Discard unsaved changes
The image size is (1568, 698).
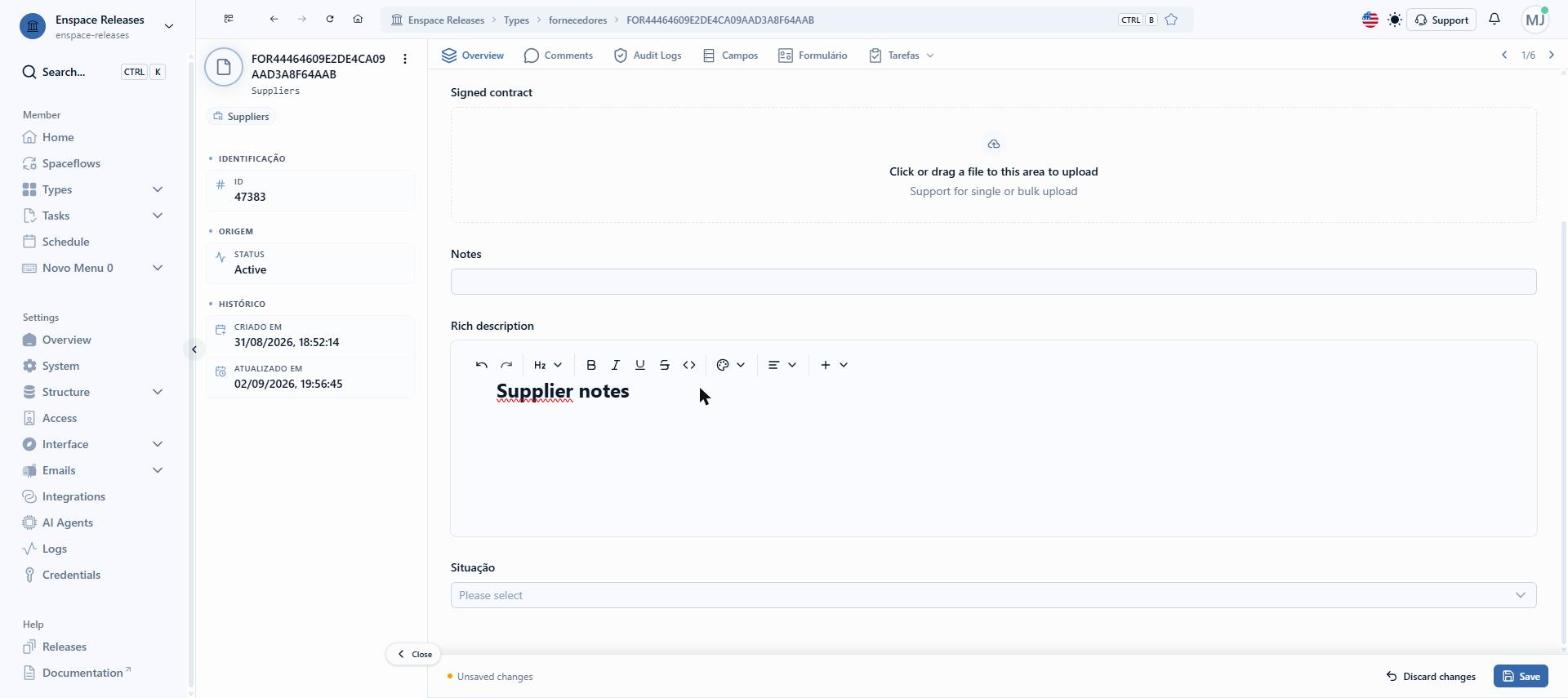[x=1430, y=677]
